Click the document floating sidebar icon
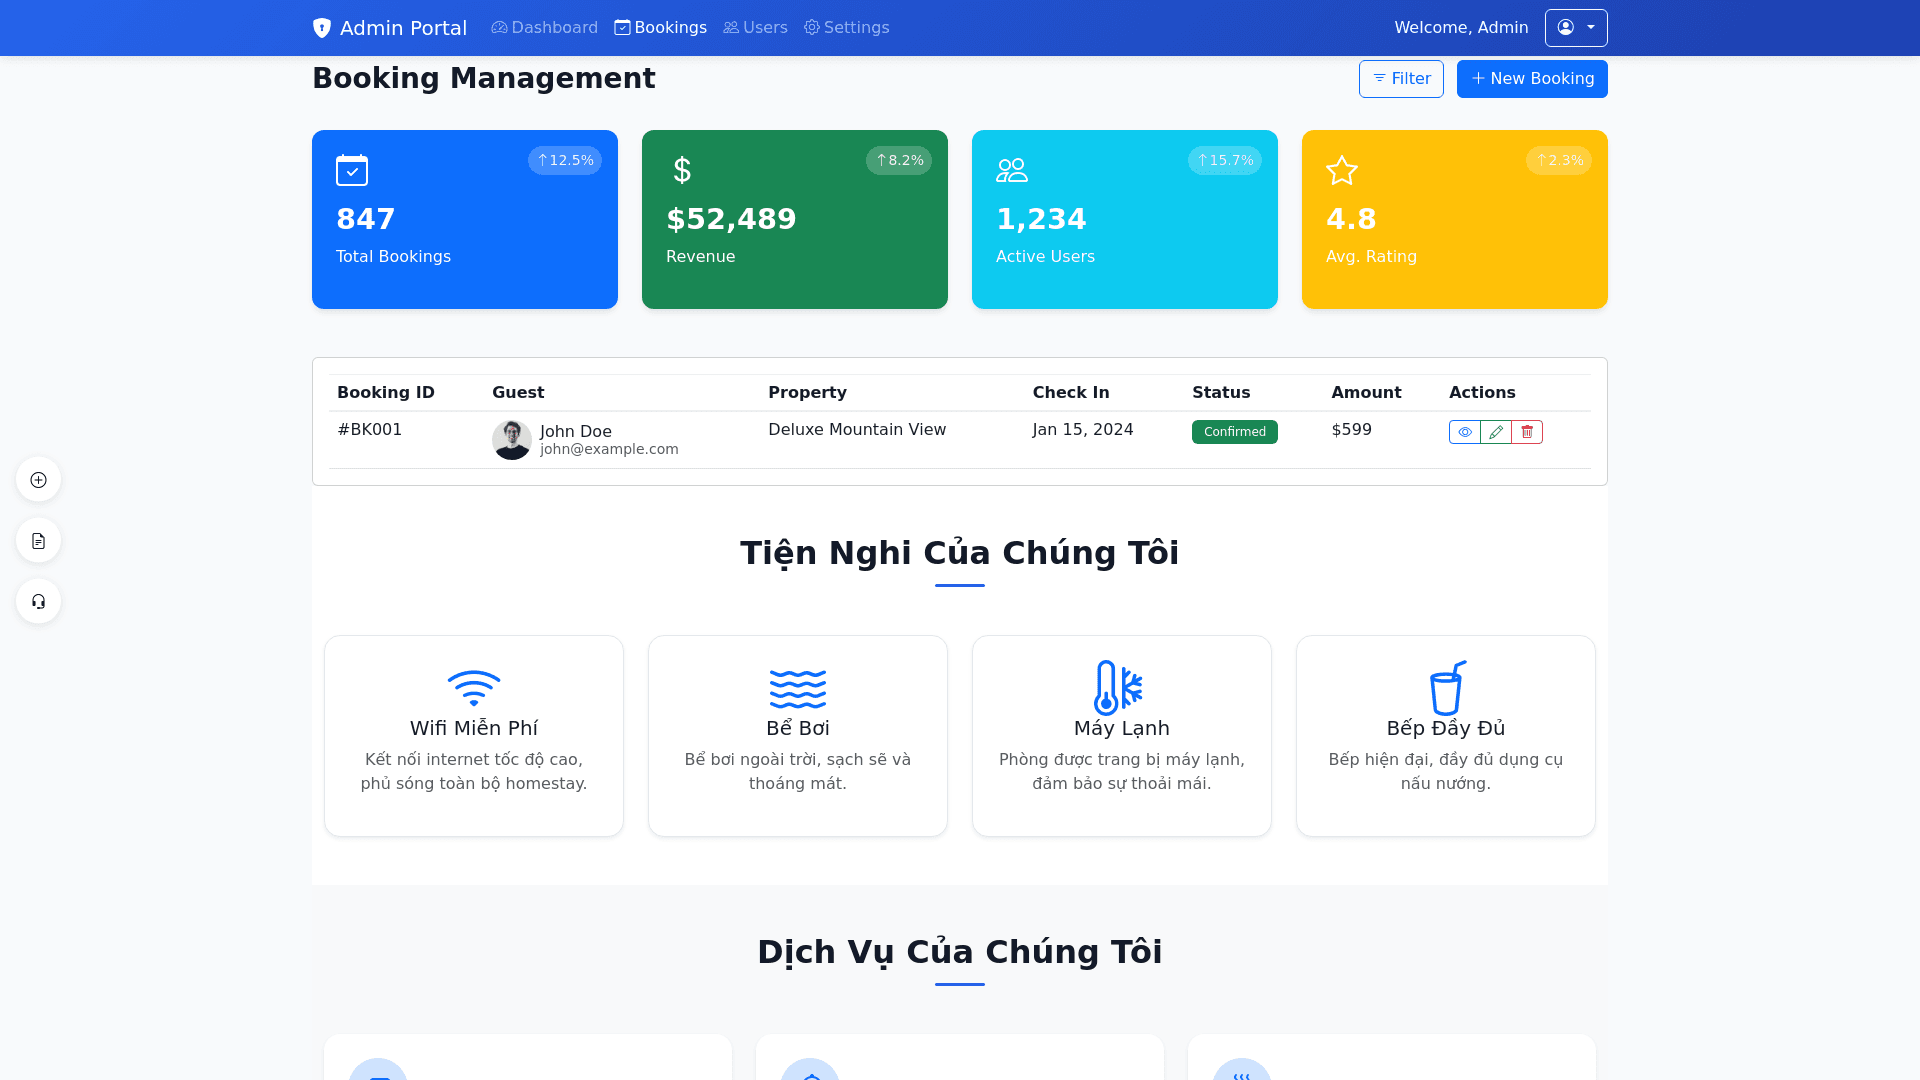Screen dimensions: 1920x1080 pyautogui.click(x=38, y=541)
